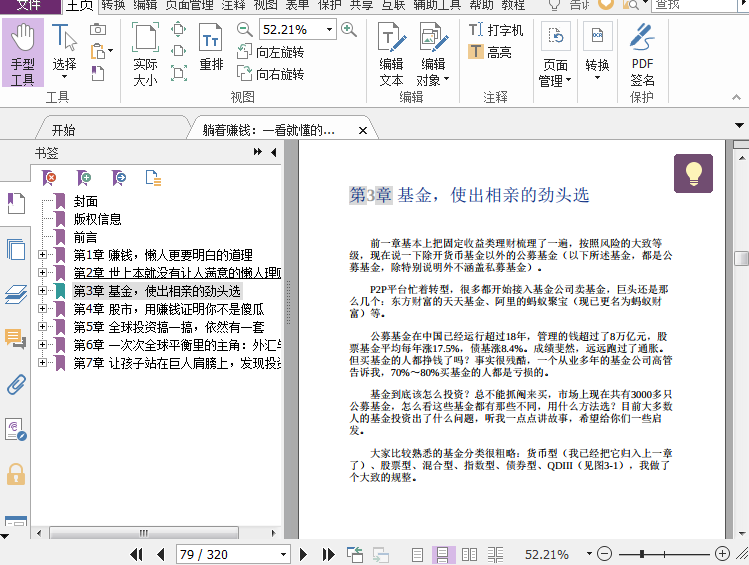Open the zoom percentage dropdown in the ribbon
The image size is (749, 565).
[329, 30]
